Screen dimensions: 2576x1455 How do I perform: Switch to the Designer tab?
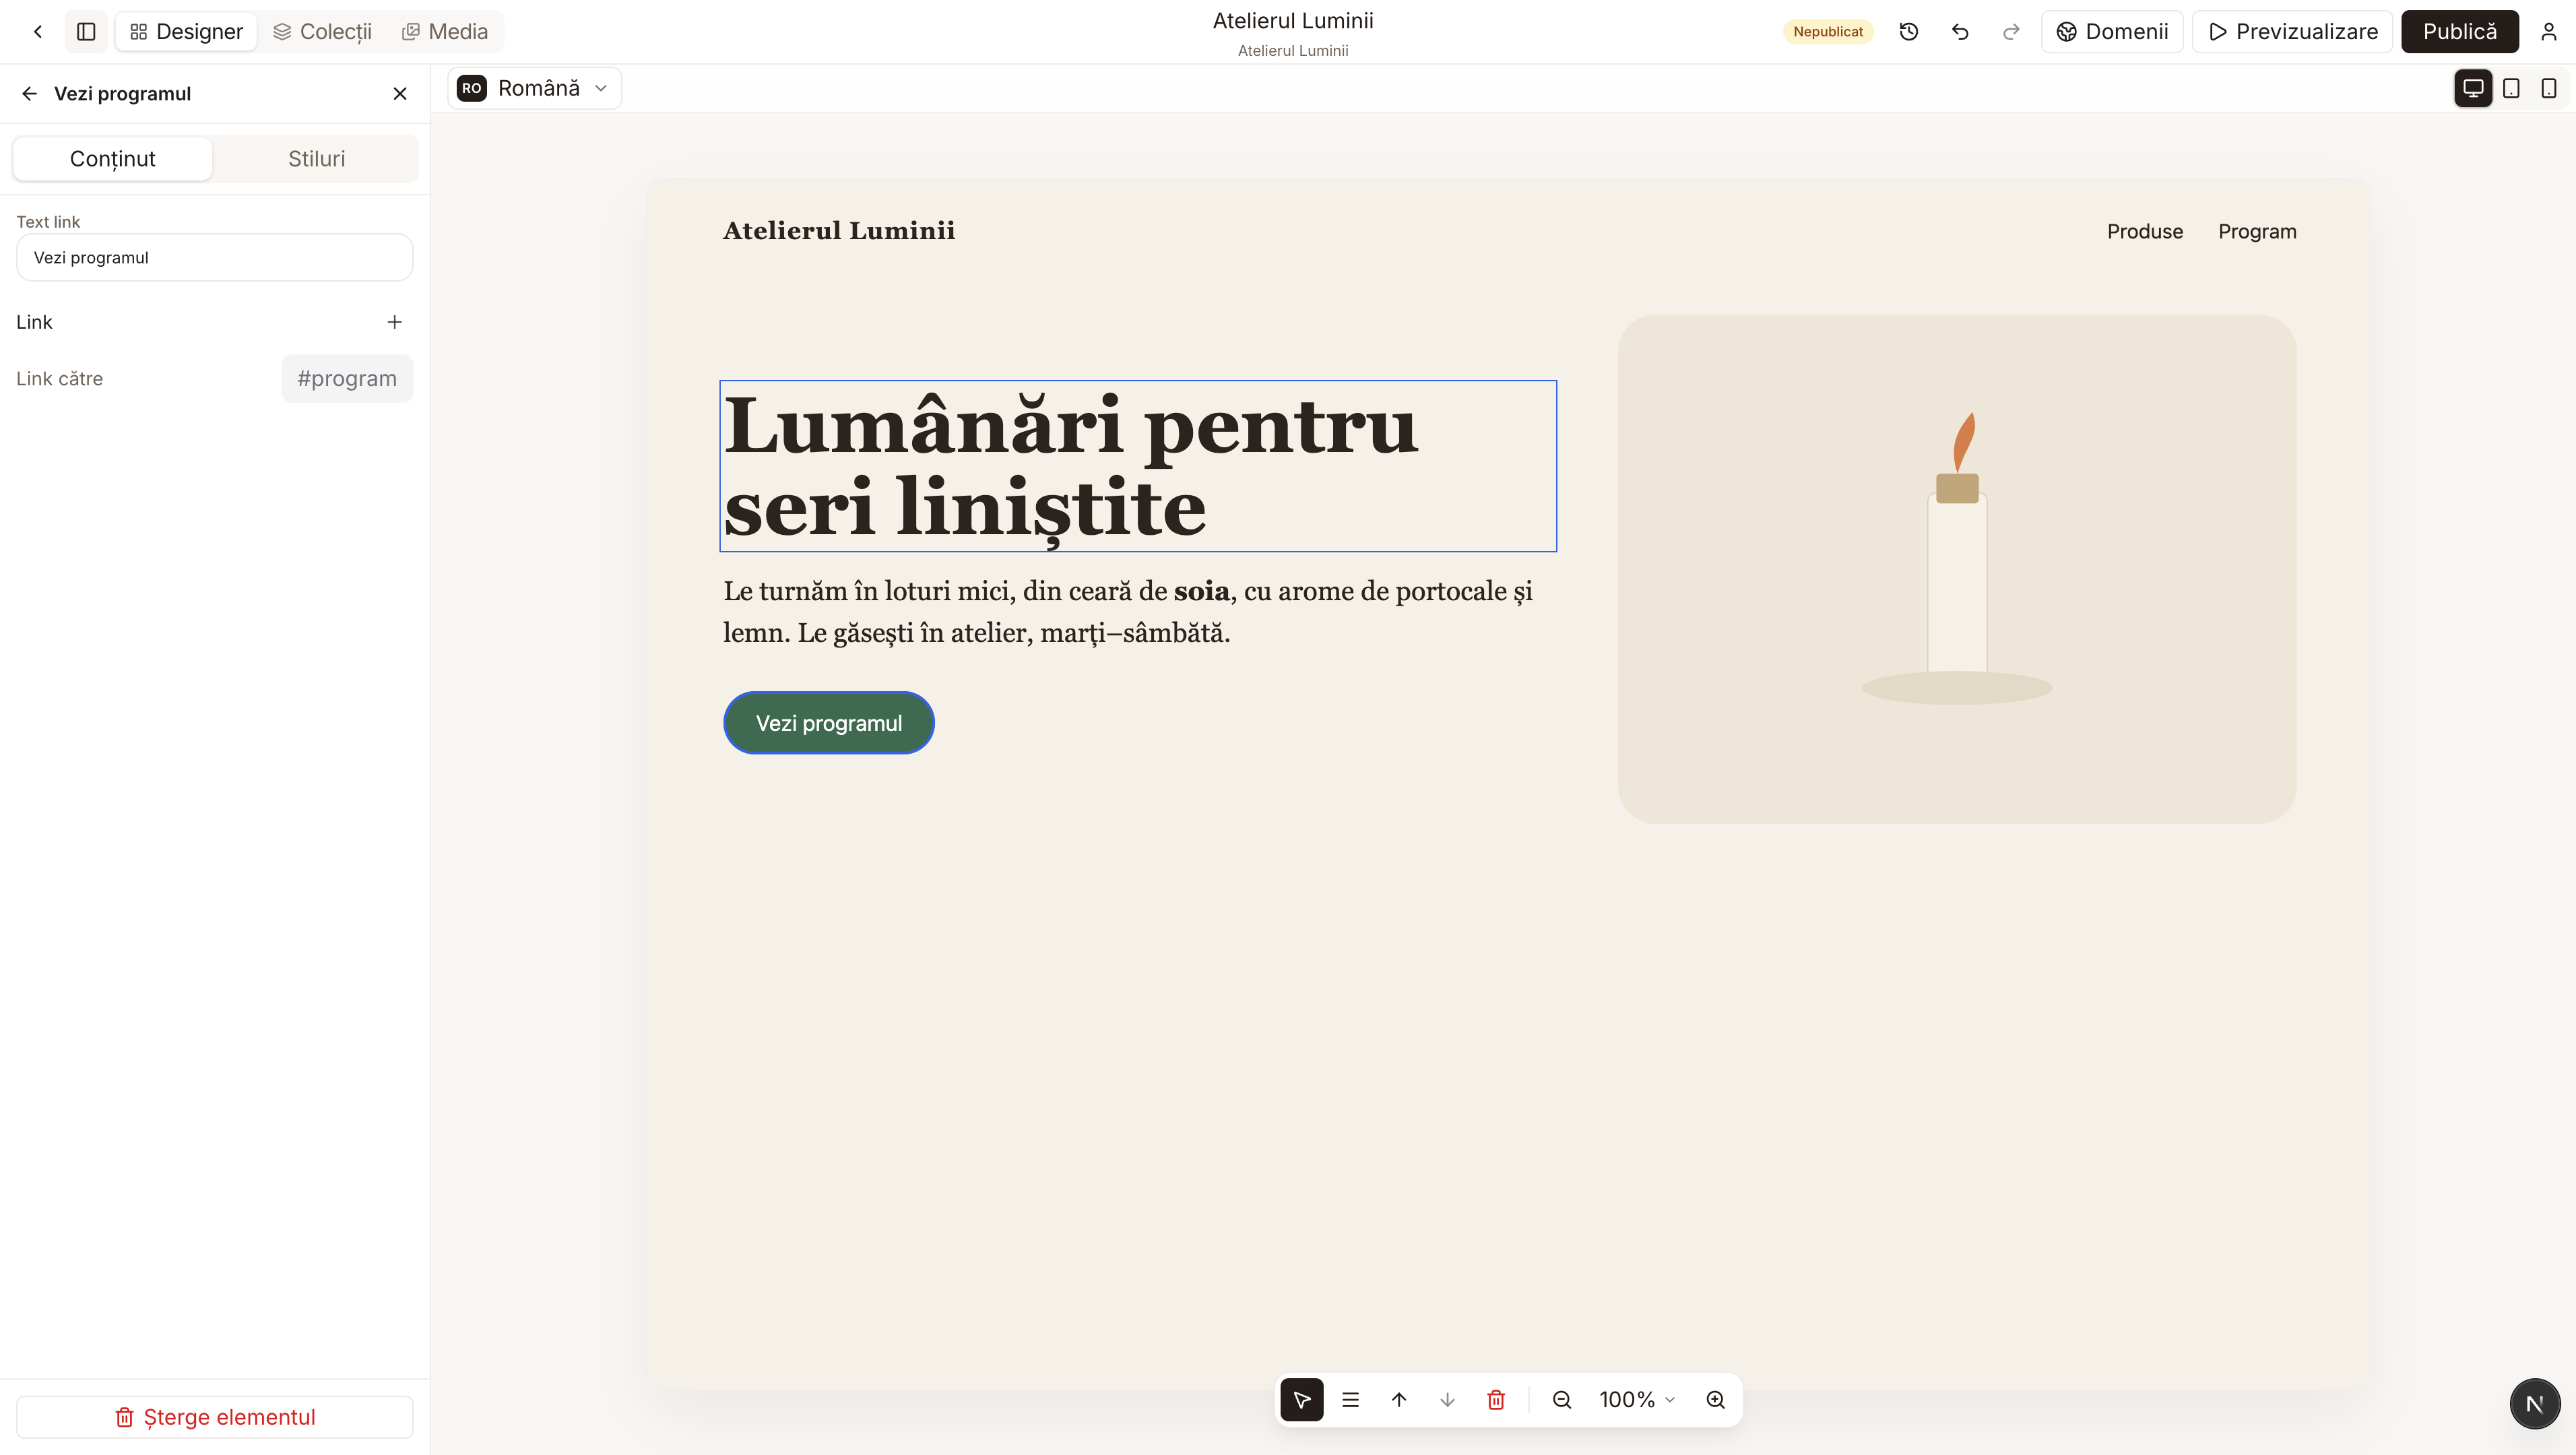click(187, 31)
